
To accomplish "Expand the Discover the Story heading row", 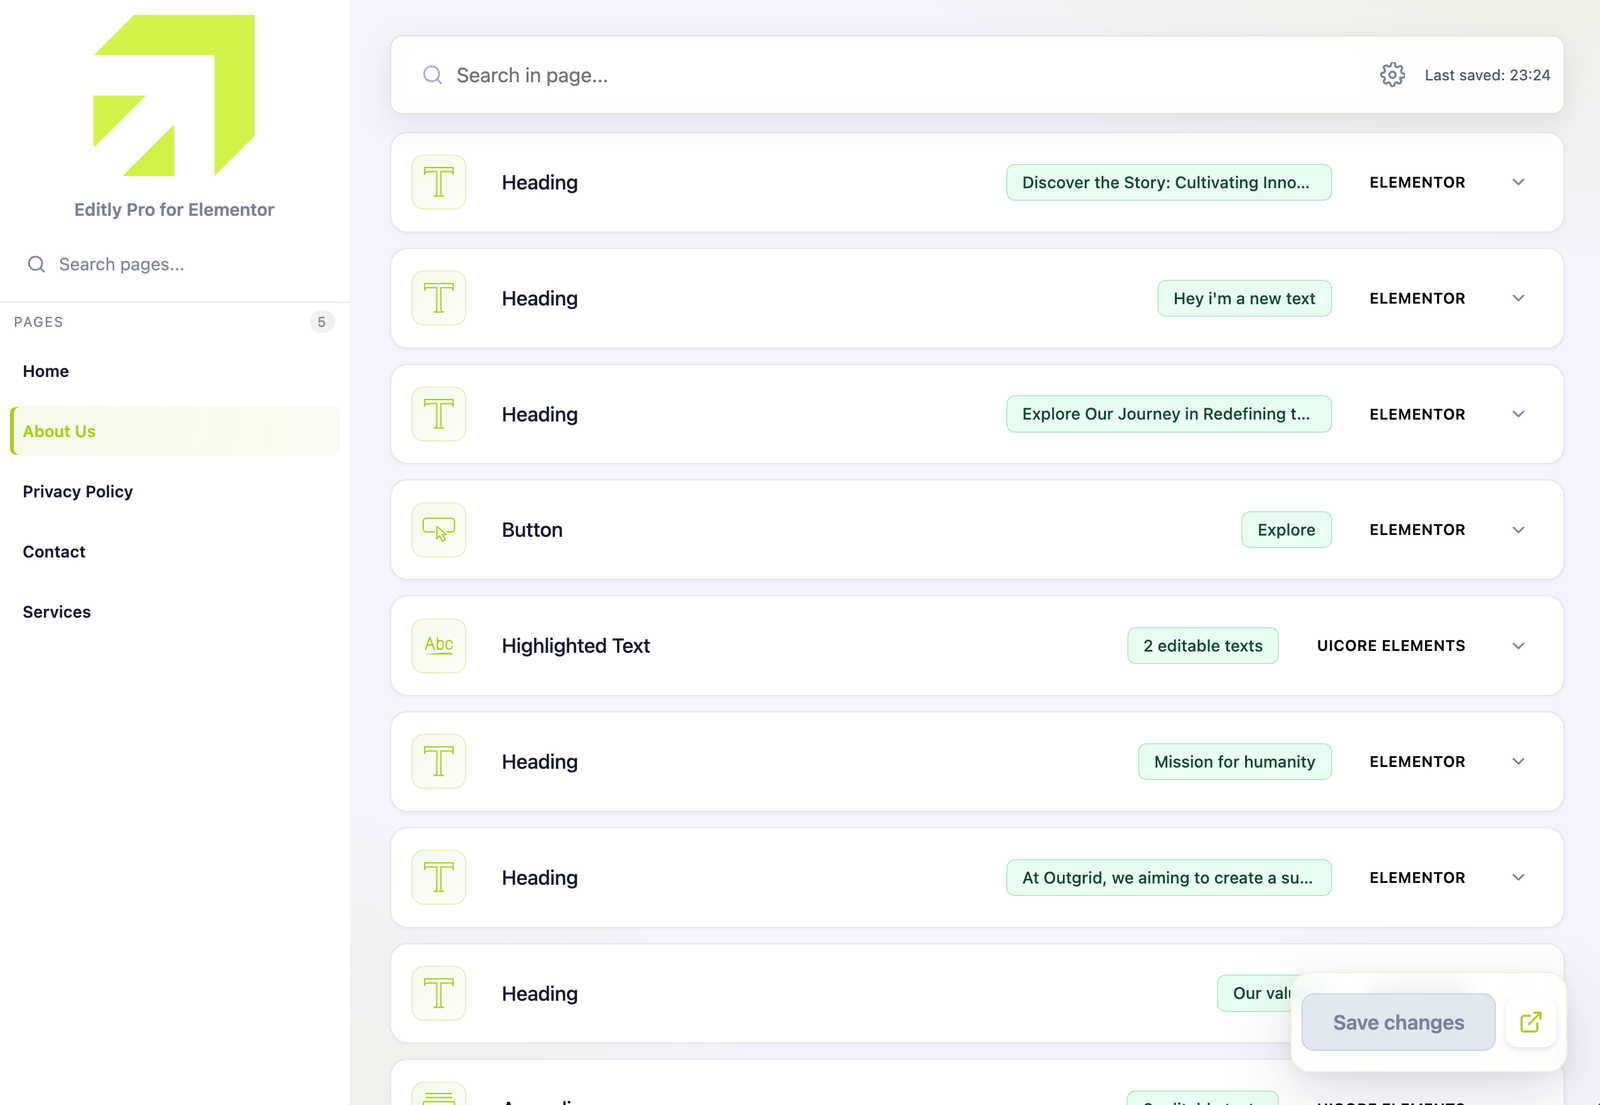I will pos(1518,182).
